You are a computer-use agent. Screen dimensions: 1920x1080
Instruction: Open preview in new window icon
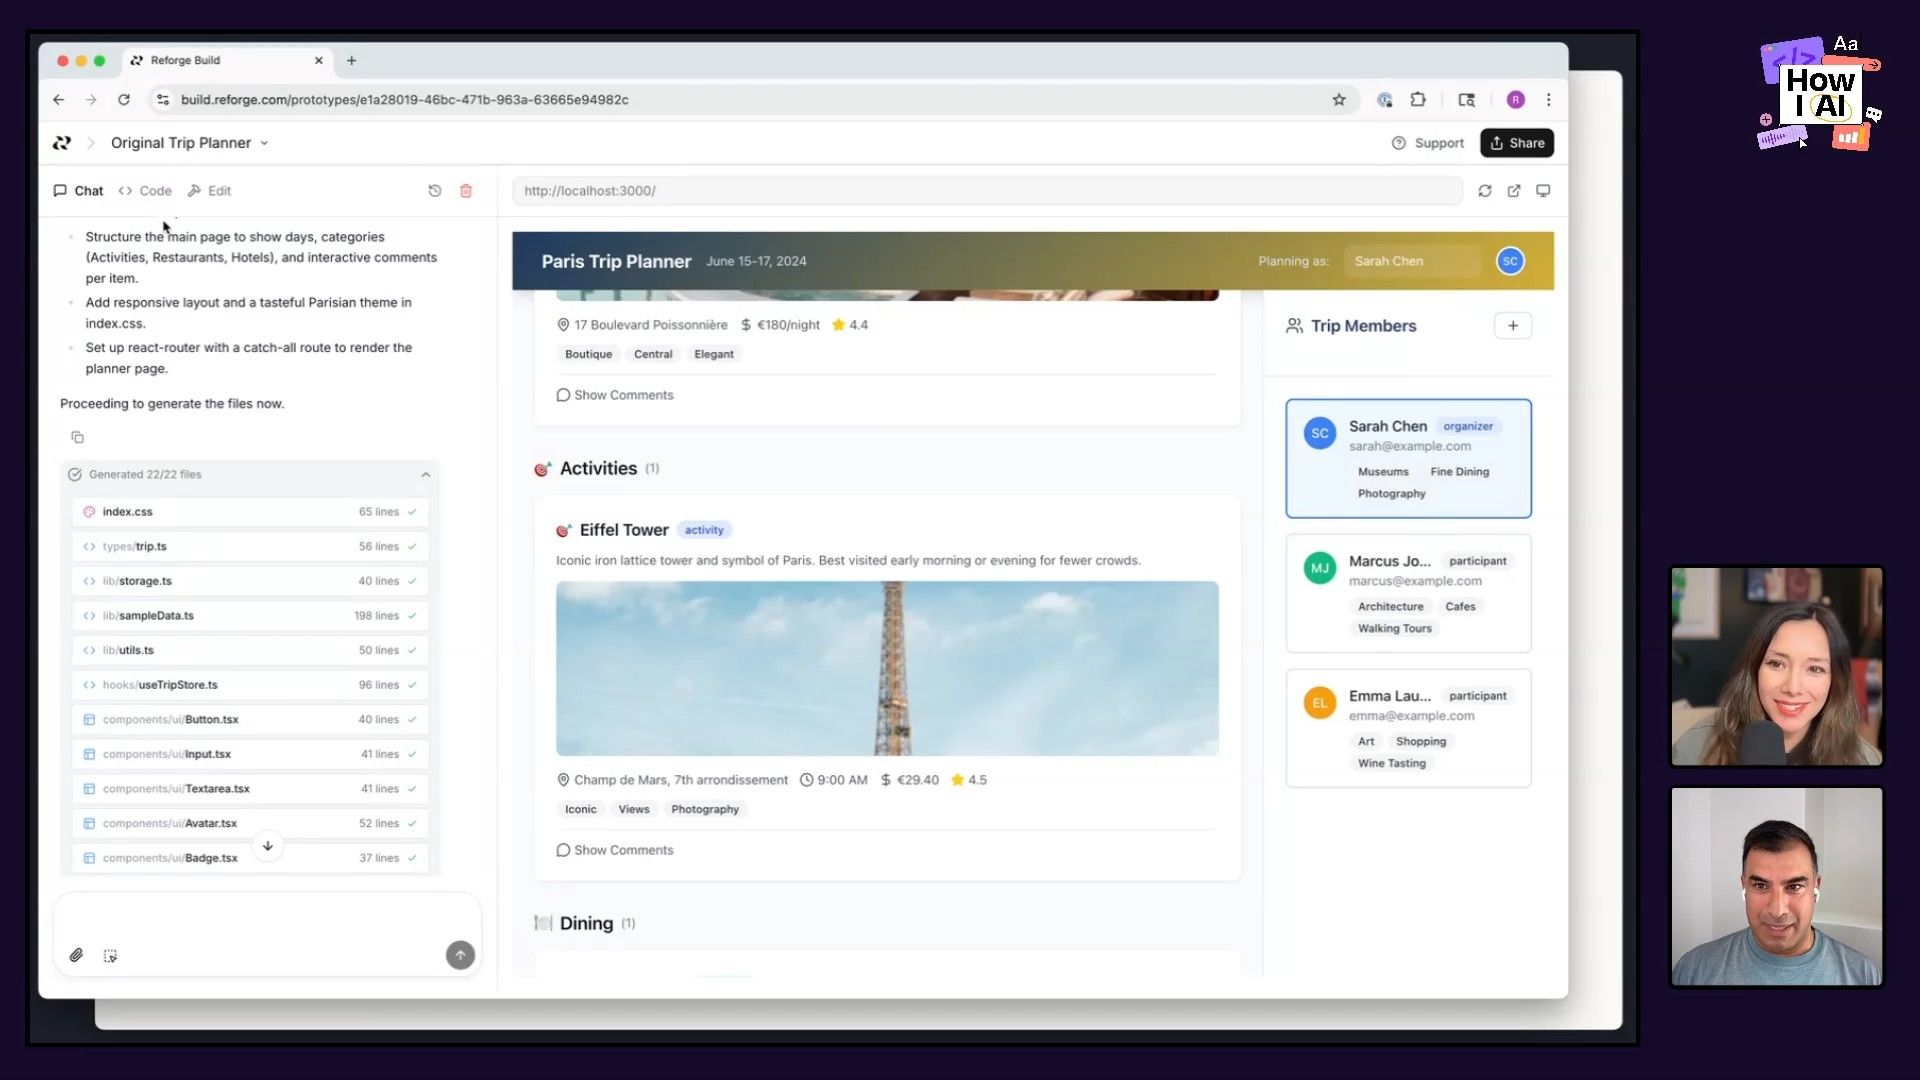point(1514,191)
